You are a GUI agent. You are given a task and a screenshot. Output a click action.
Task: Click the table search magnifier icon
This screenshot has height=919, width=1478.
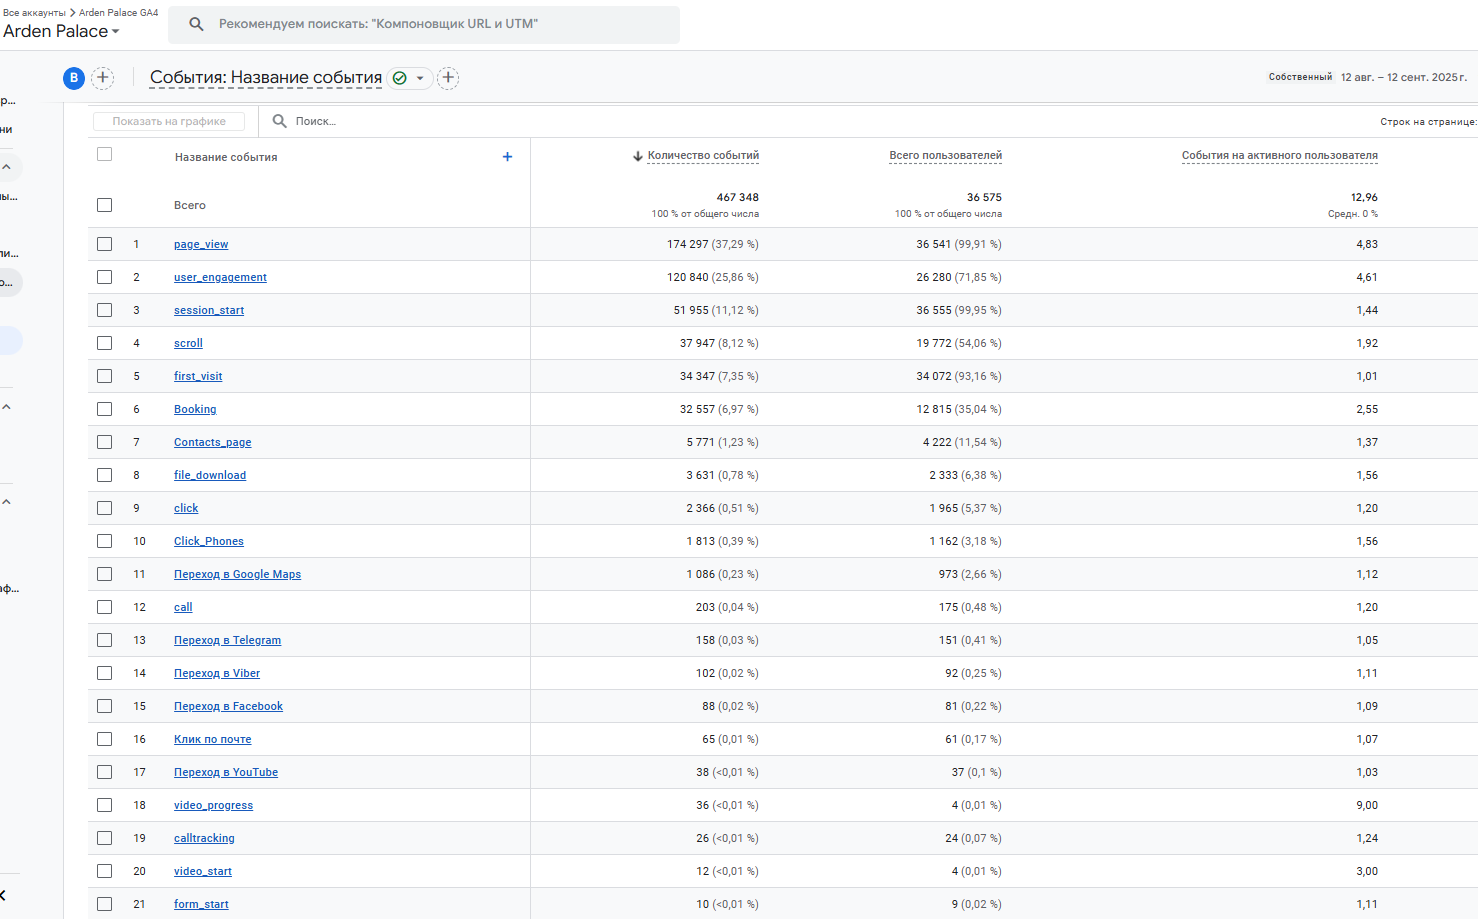click(280, 121)
